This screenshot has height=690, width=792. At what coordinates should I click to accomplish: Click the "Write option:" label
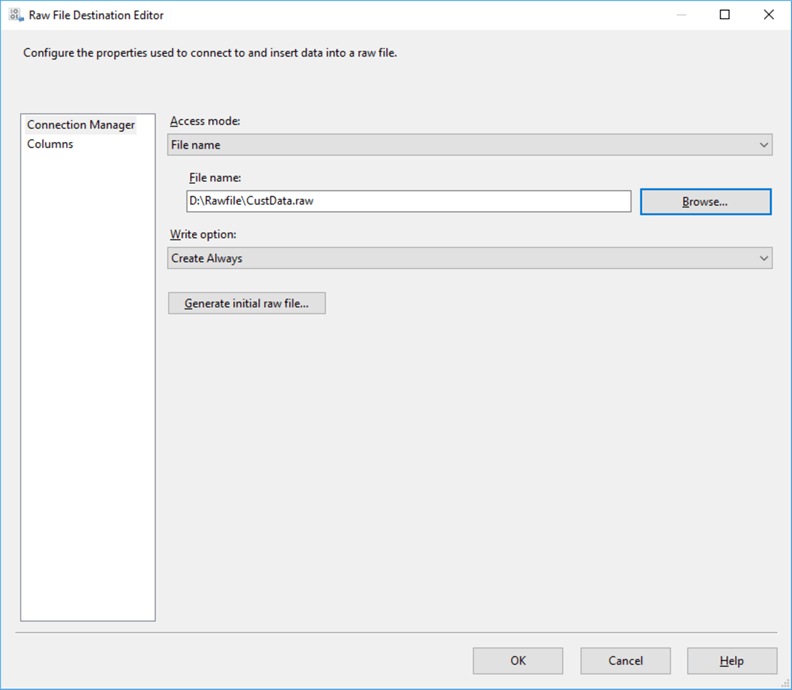203,234
